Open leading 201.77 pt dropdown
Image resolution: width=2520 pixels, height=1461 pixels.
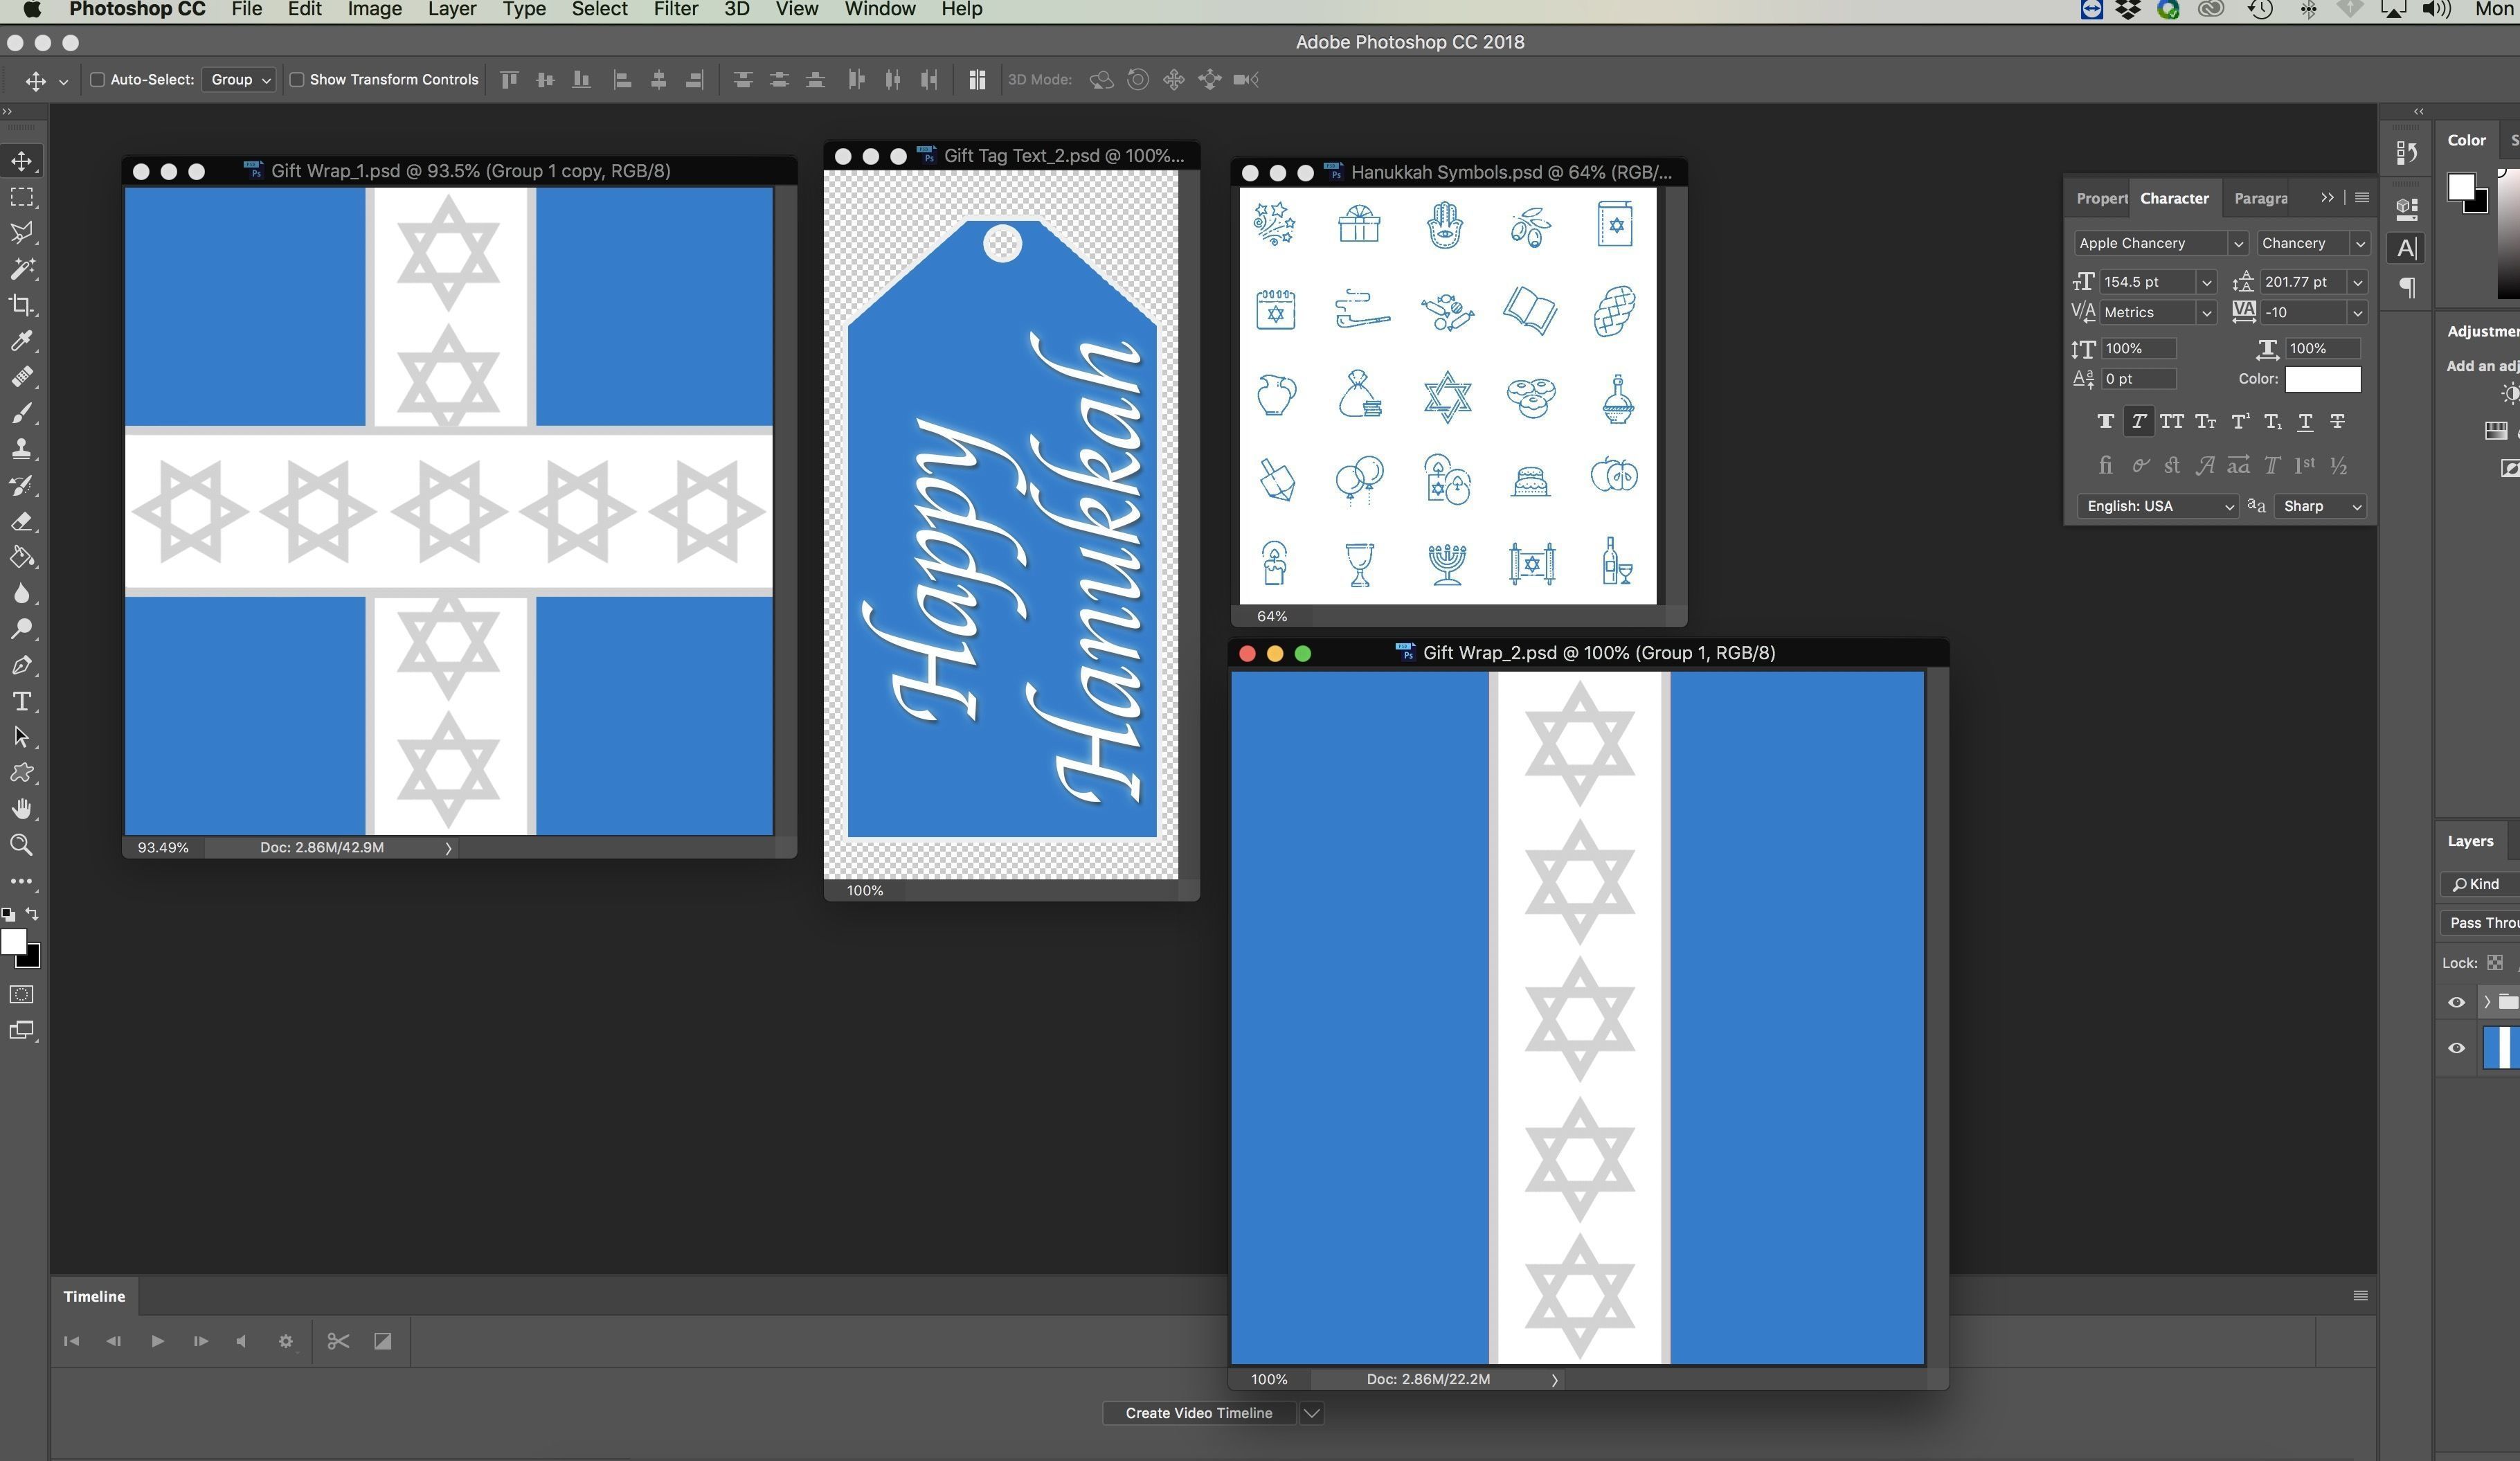coord(2357,282)
